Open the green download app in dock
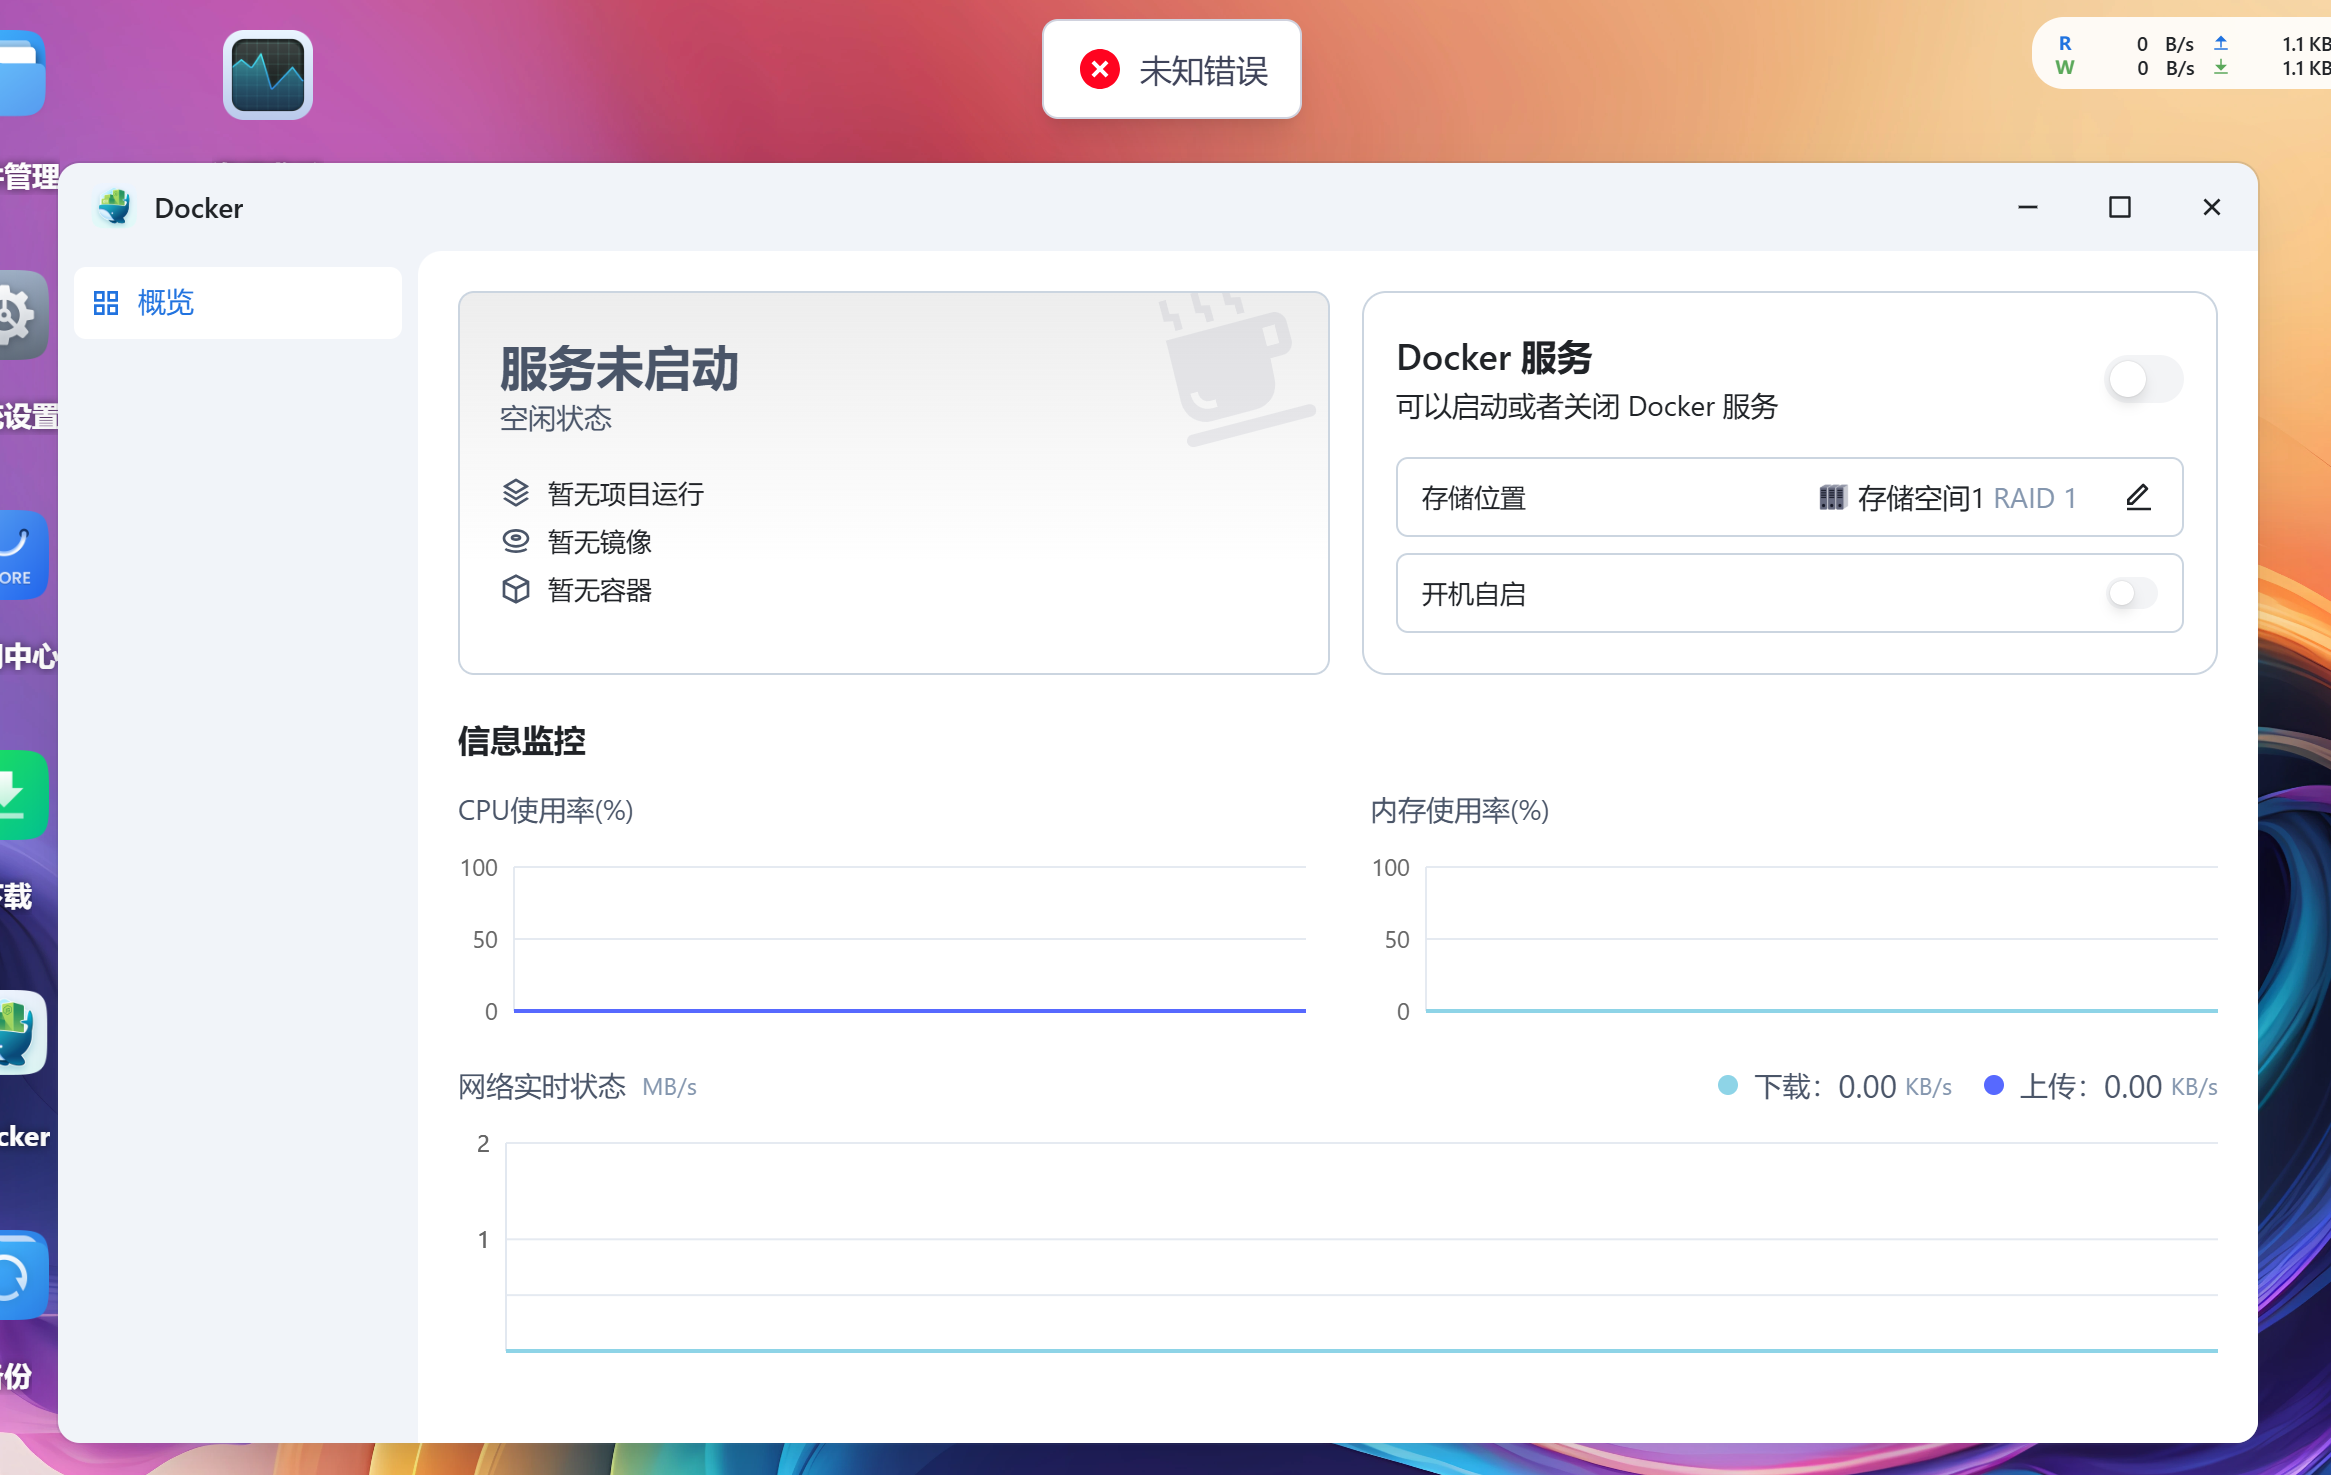The width and height of the screenshot is (2331, 1475). 22,795
